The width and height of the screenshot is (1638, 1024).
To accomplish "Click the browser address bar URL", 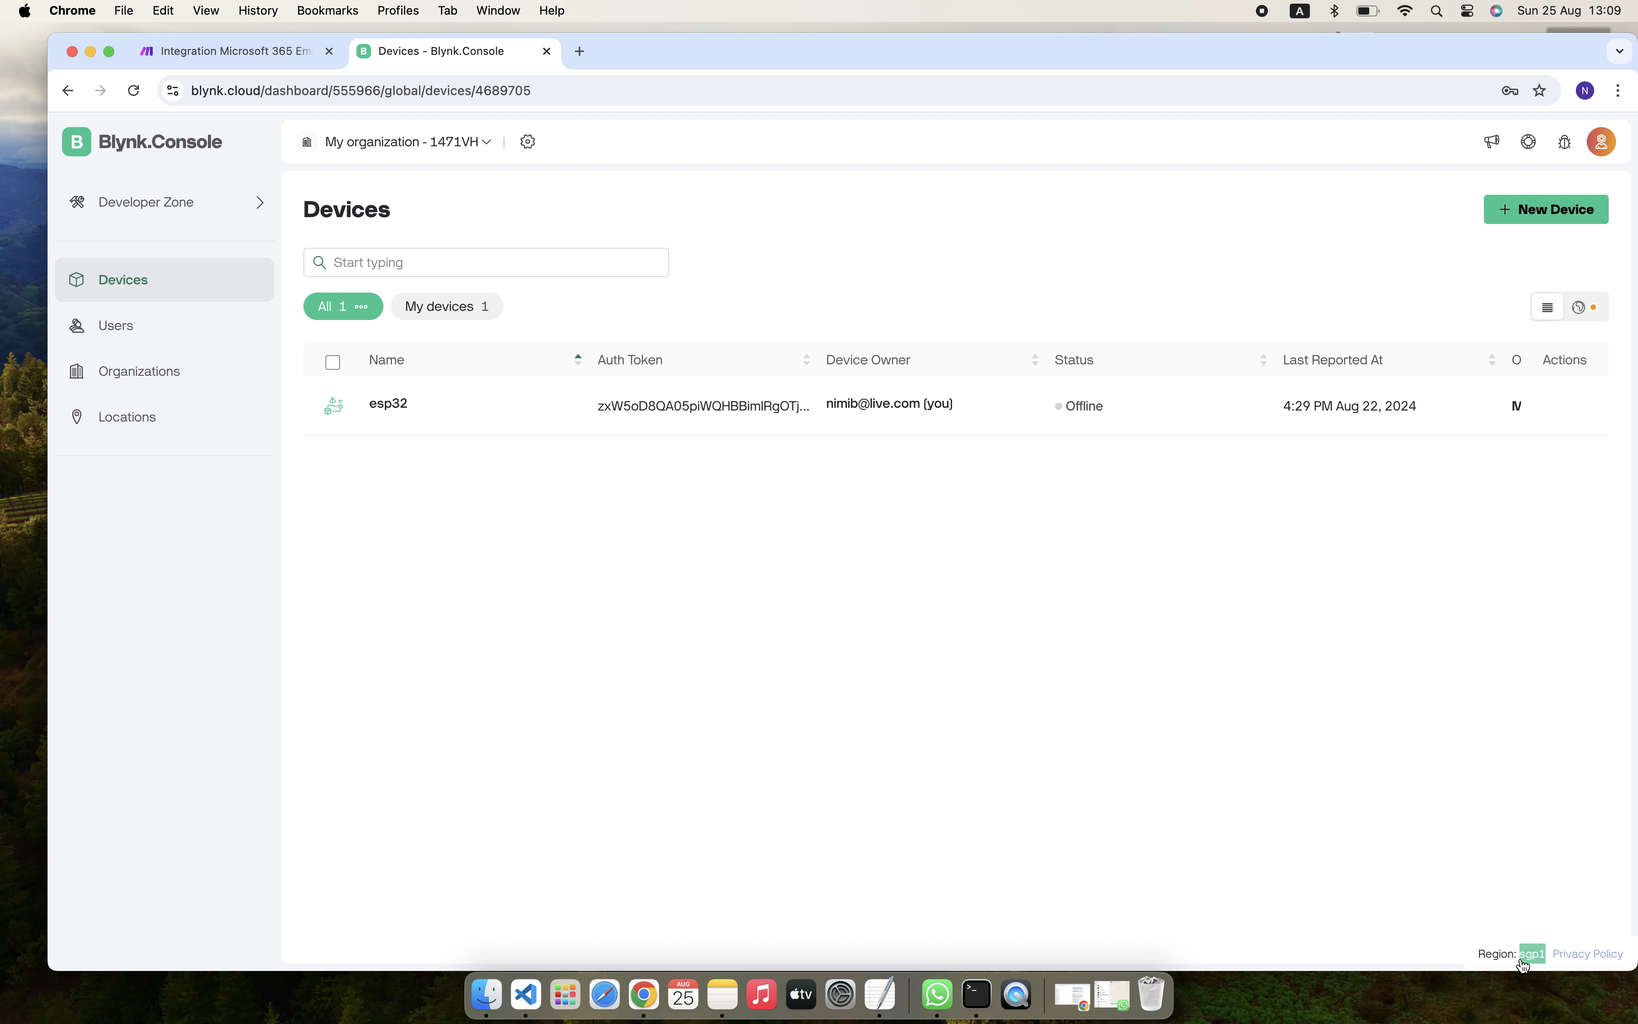I will pyautogui.click(x=361, y=91).
